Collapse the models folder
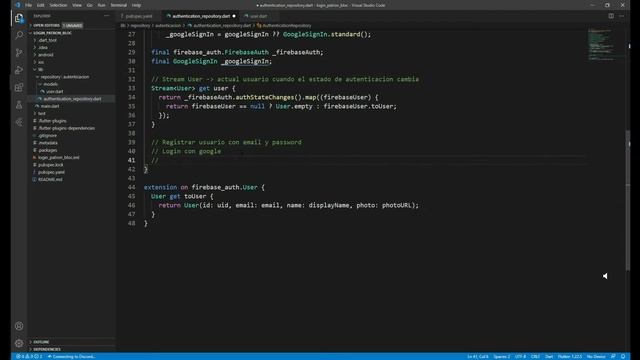The image size is (640, 360). coord(50,84)
